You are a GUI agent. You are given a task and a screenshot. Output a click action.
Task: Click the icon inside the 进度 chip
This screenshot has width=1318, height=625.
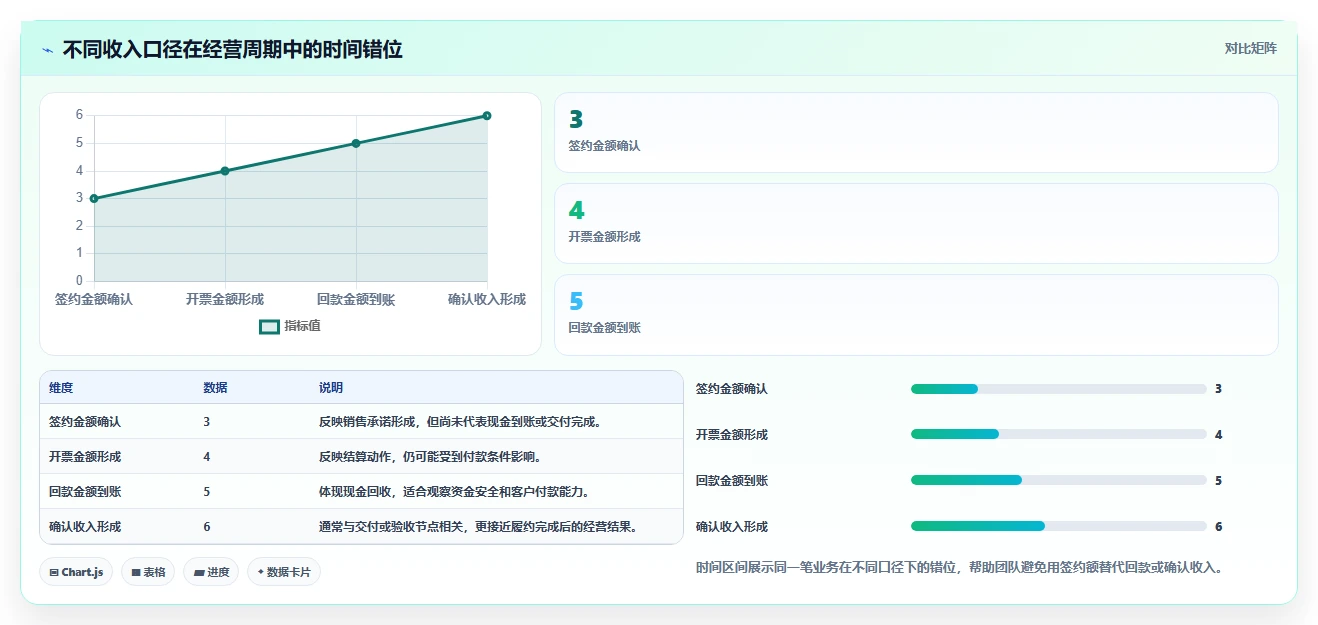click(198, 573)
